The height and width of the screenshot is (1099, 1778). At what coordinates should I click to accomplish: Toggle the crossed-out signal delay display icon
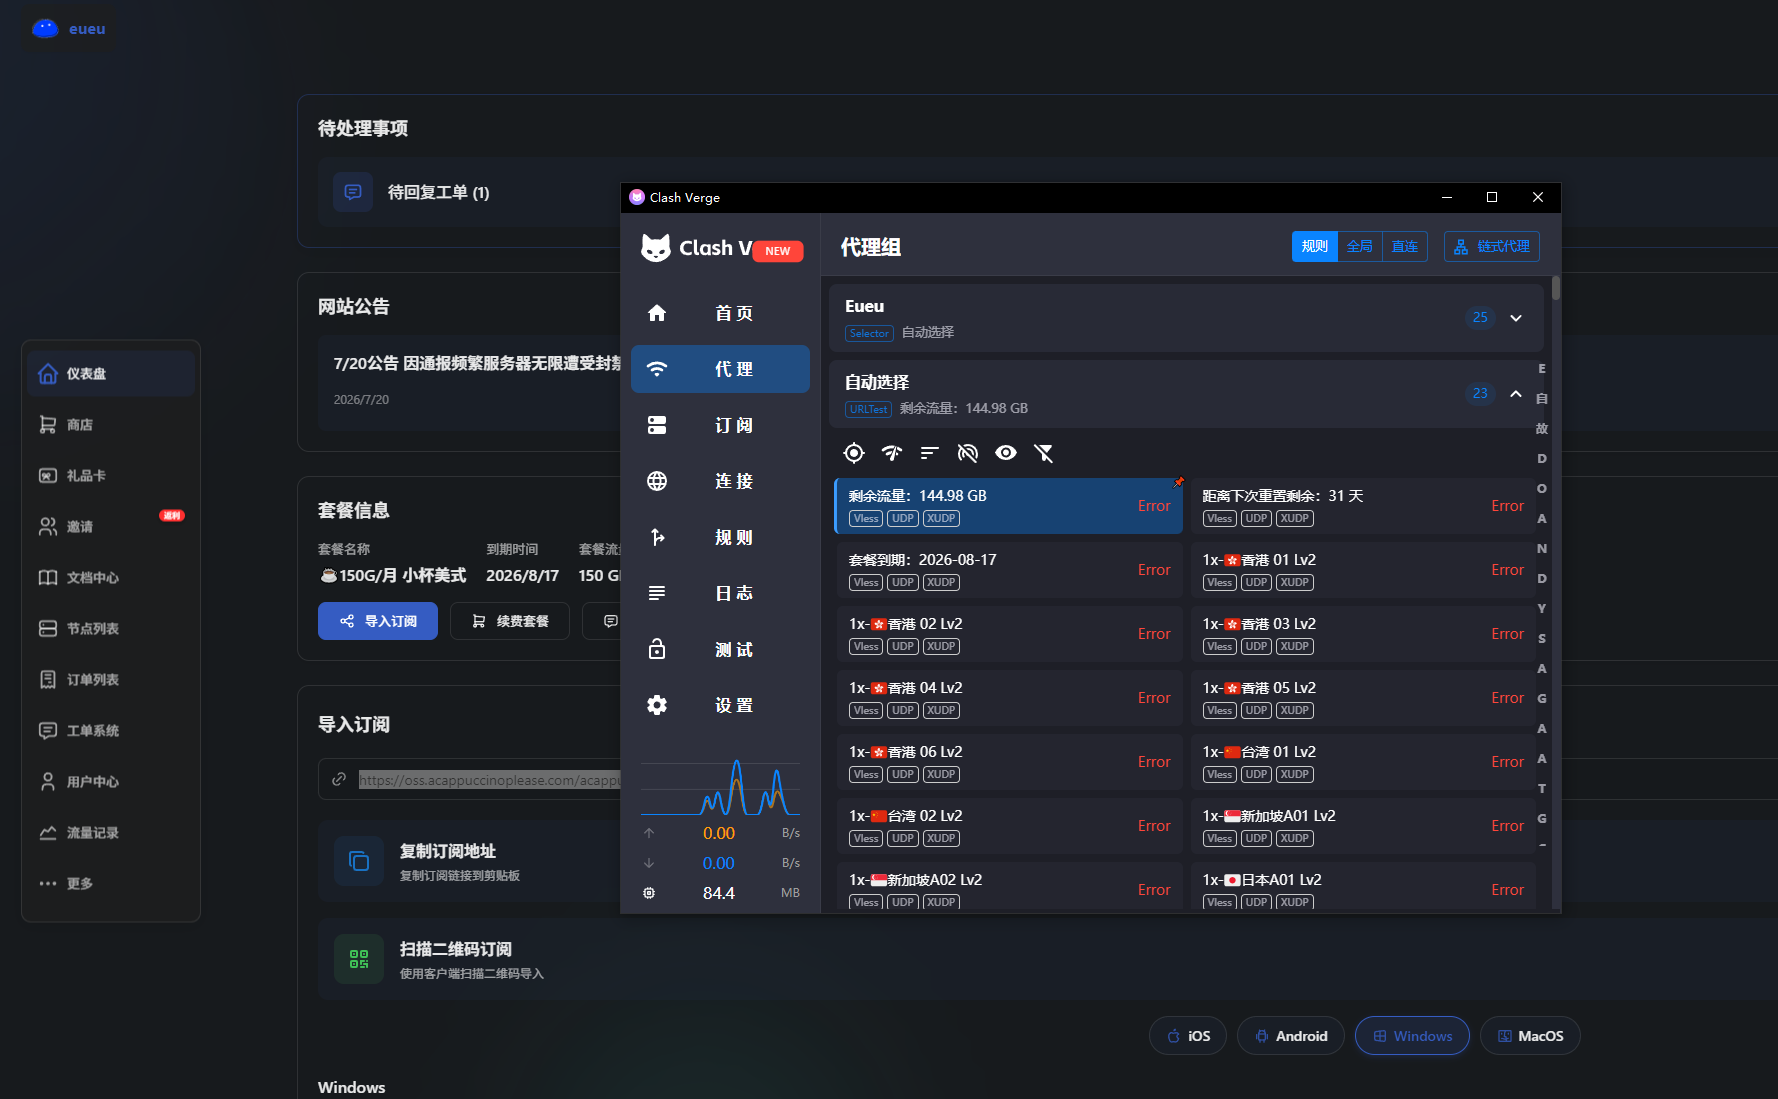click(968, 453)
